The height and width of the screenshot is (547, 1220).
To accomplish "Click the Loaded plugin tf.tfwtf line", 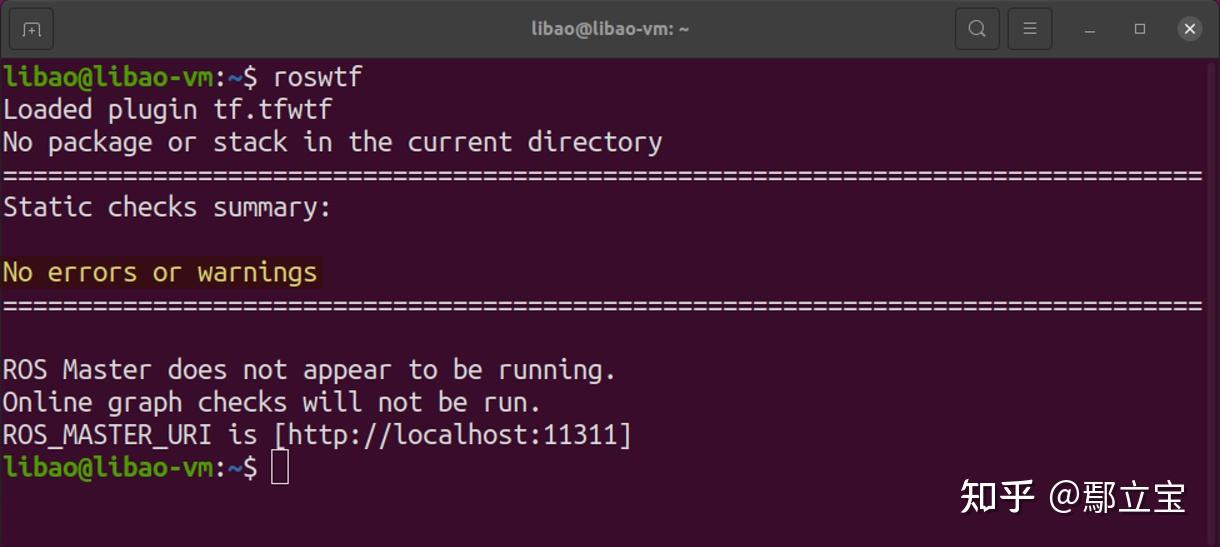I will 168,110.
